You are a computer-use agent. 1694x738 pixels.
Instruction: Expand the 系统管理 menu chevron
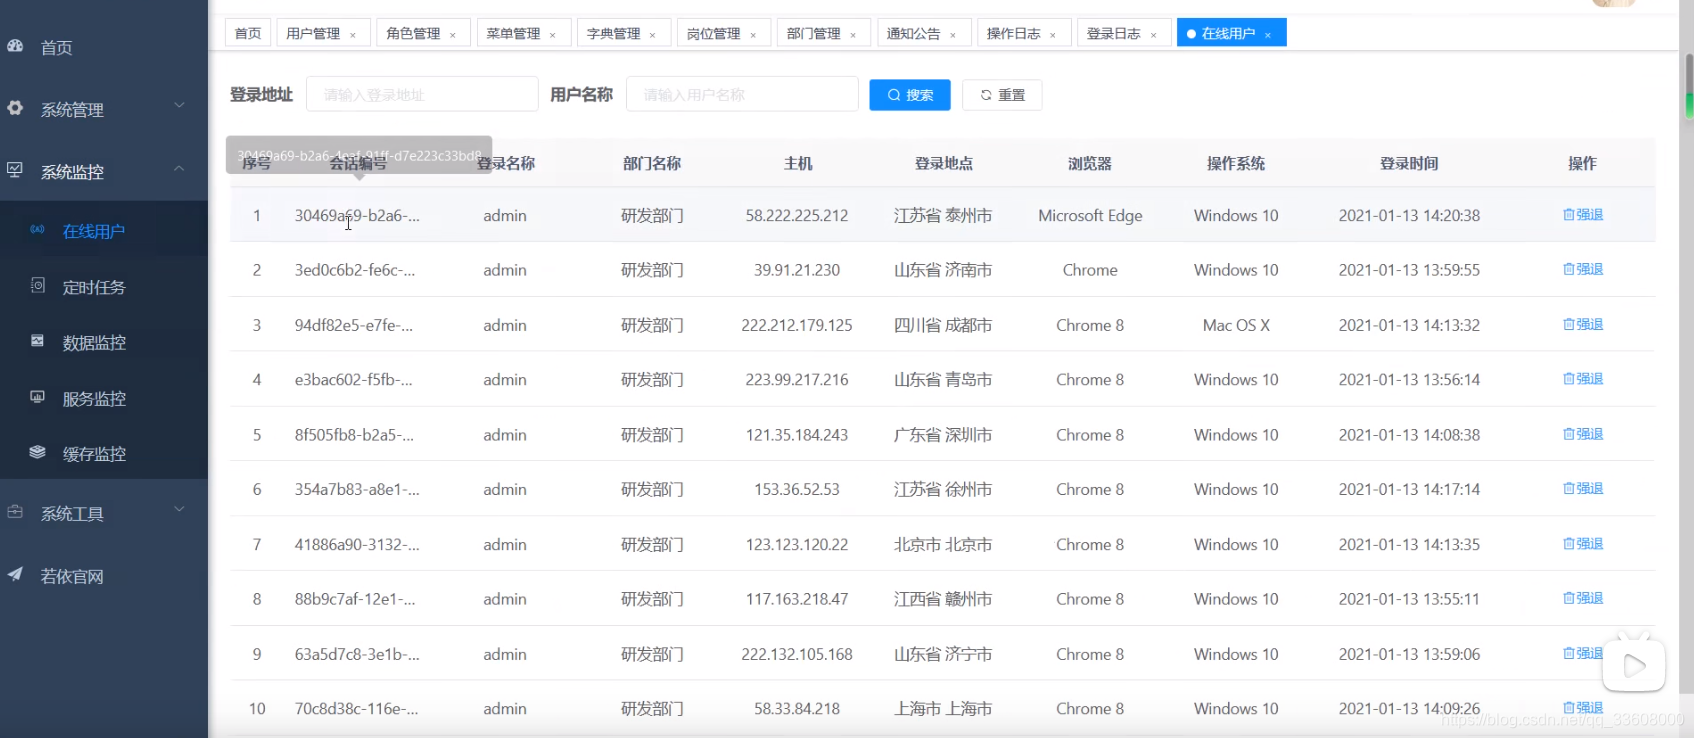pyautogui.click(x=180, y=105)
